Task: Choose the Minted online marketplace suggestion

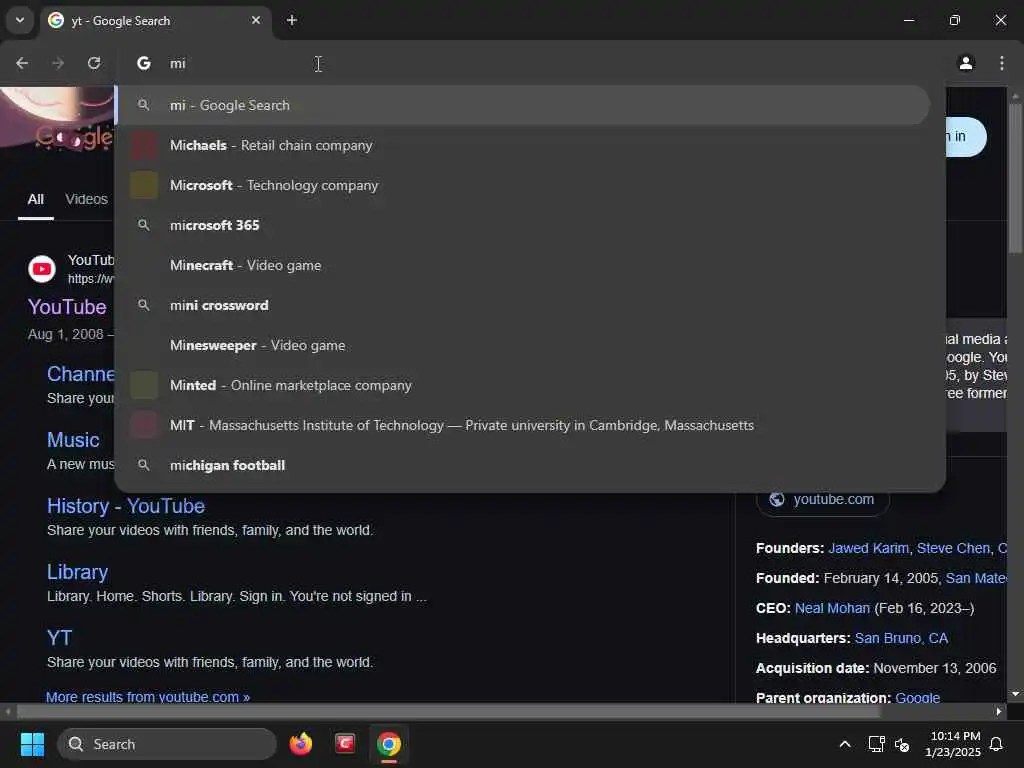Action: (522, 385)
